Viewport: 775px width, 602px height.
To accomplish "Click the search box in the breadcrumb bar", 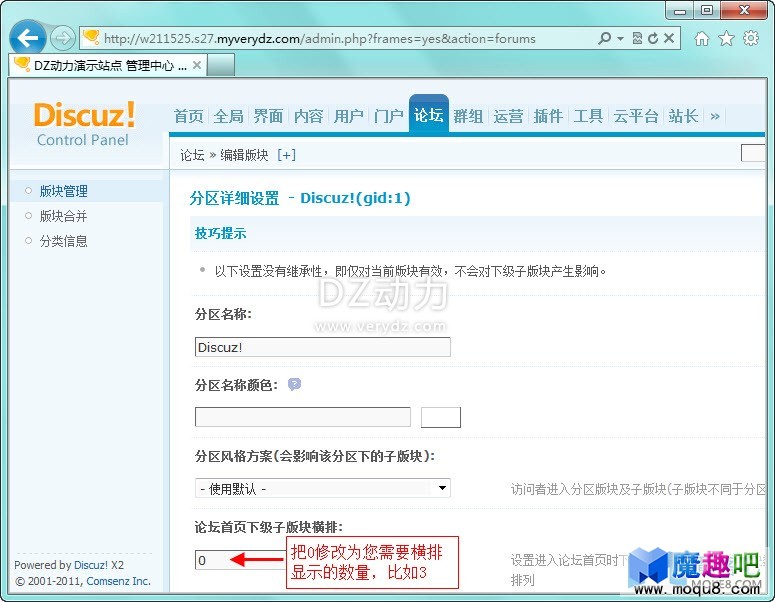I will (753, 153).
